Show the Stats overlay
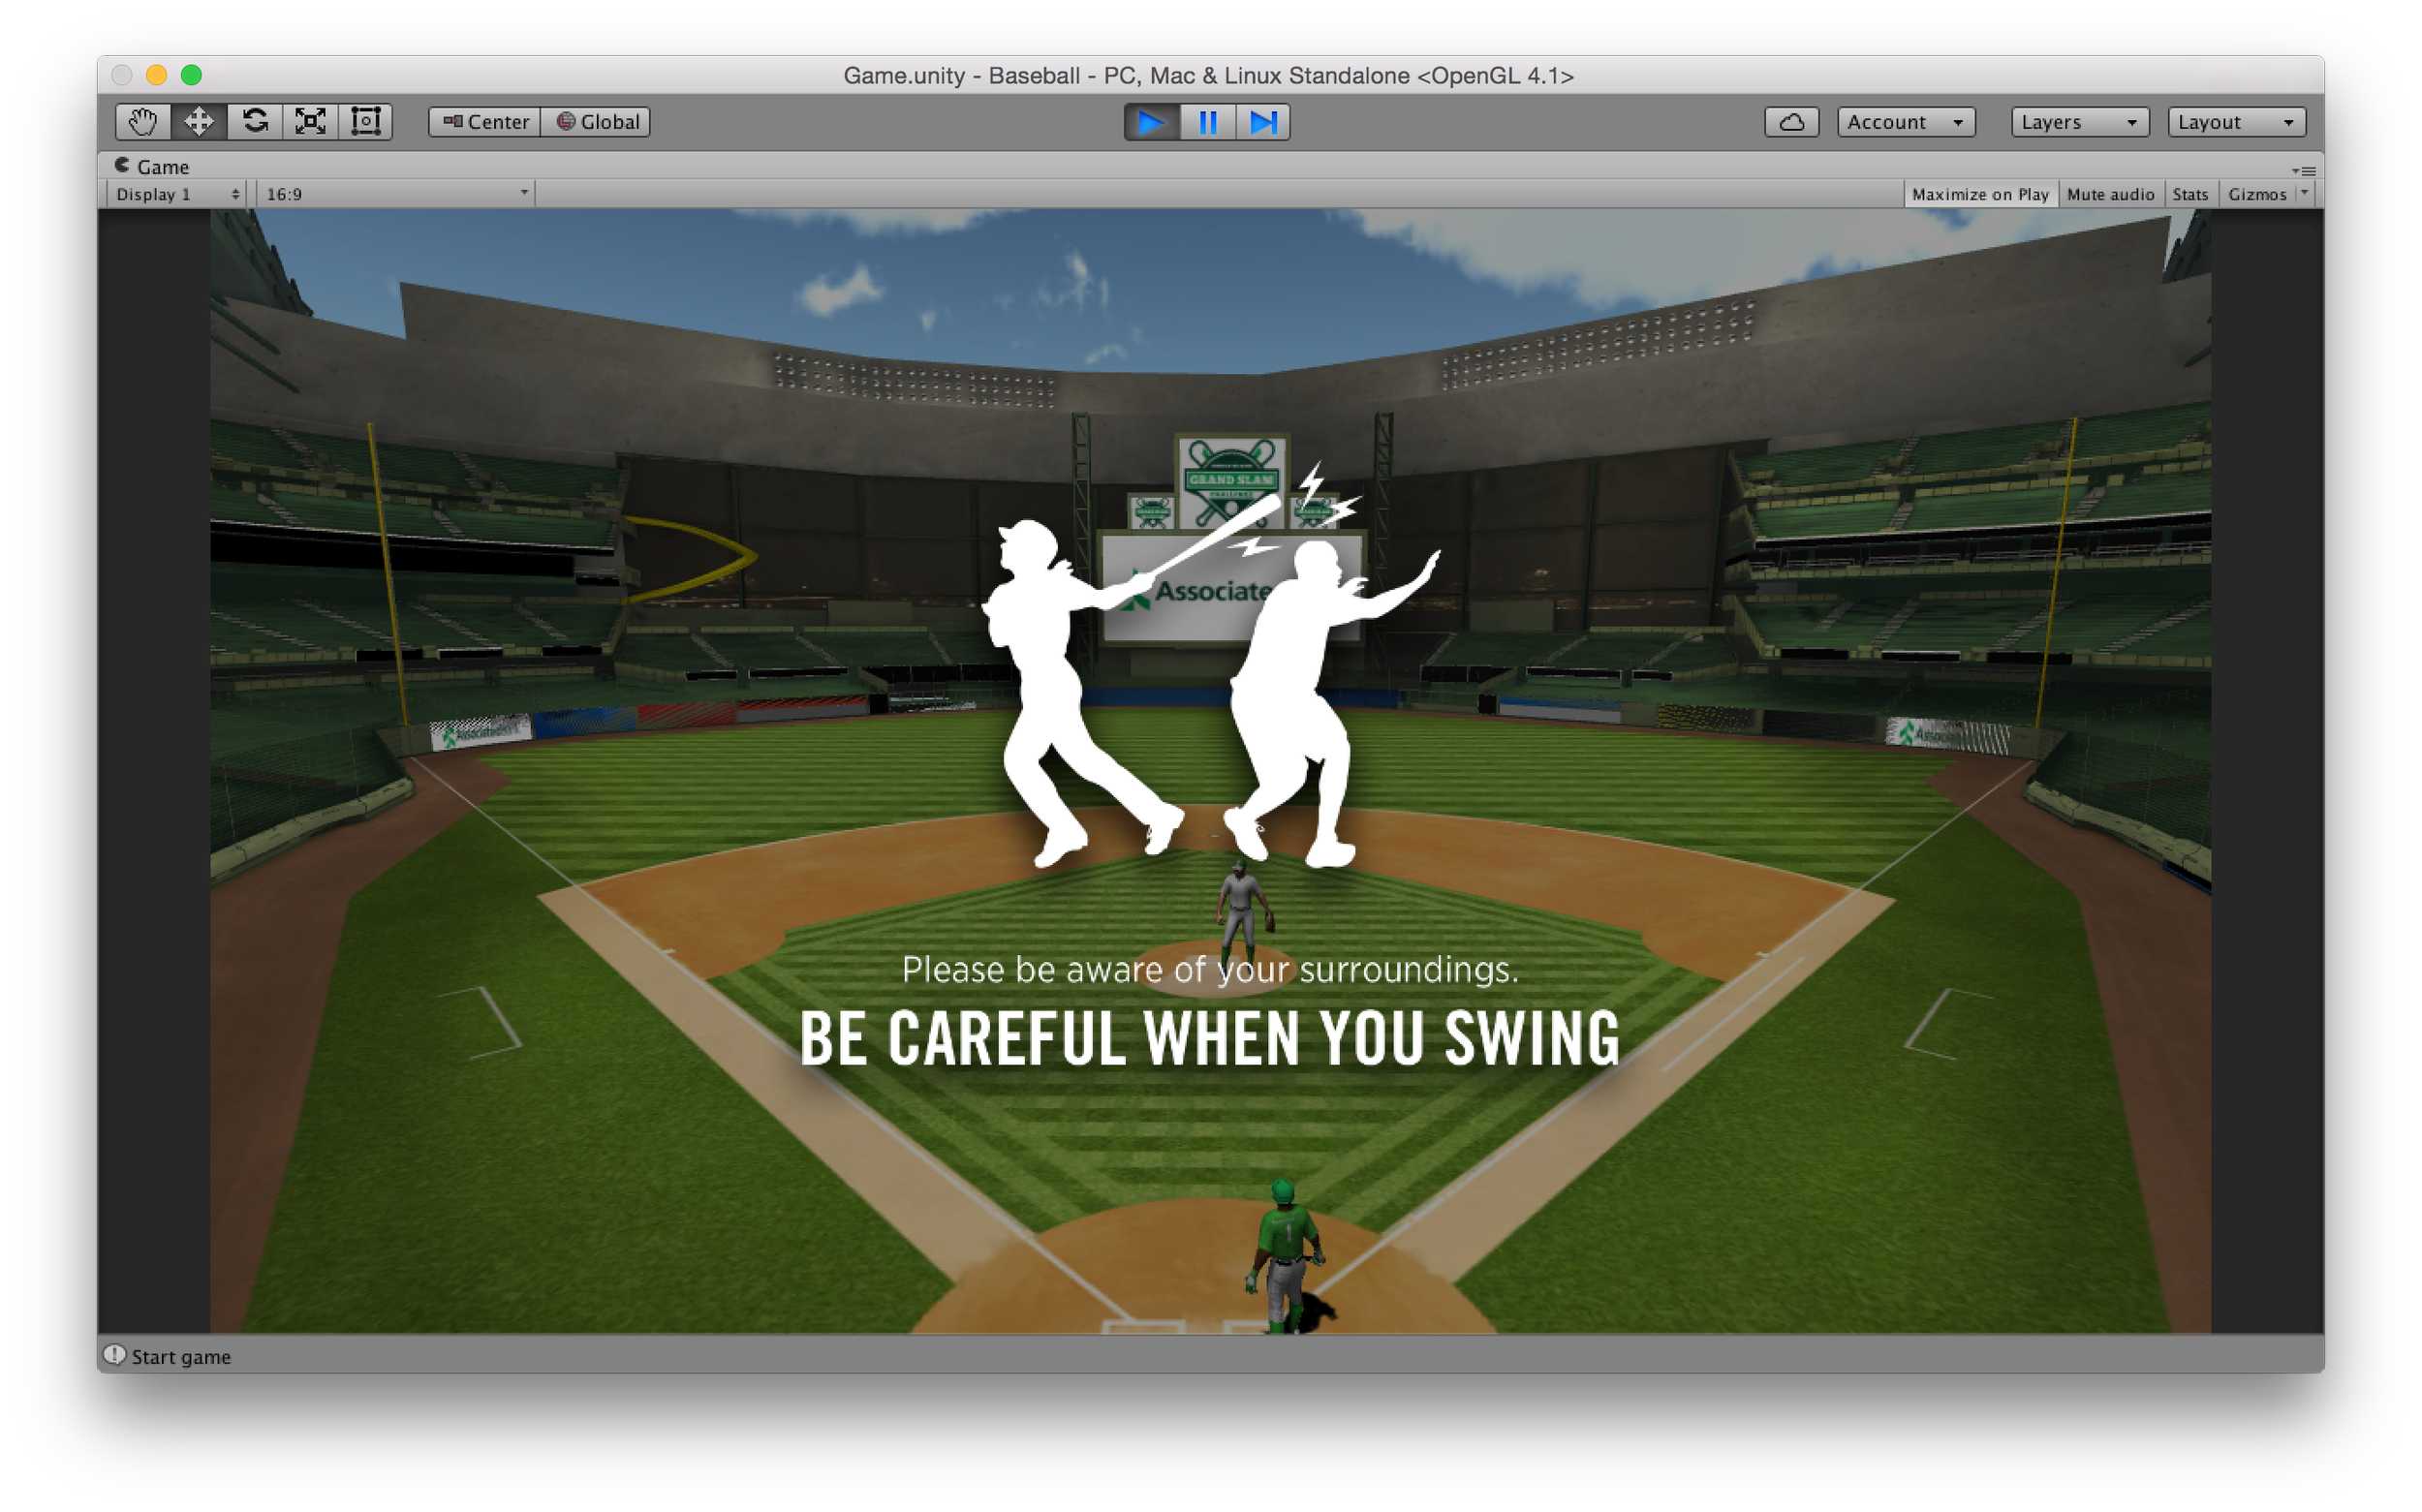 coord(2189,194)
